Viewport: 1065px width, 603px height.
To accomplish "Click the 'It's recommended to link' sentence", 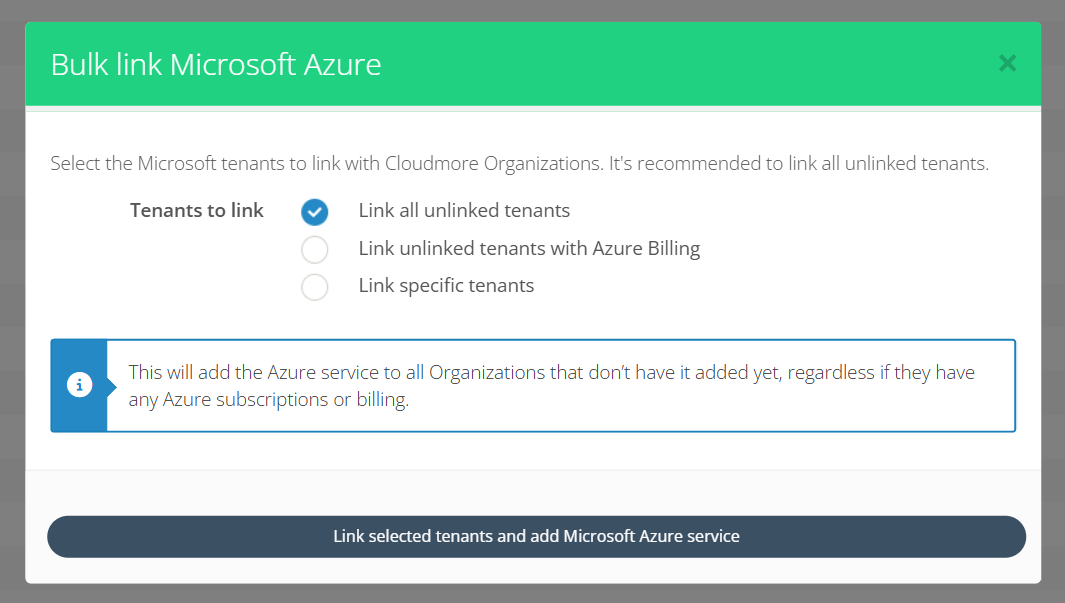I will pos(800,164).
